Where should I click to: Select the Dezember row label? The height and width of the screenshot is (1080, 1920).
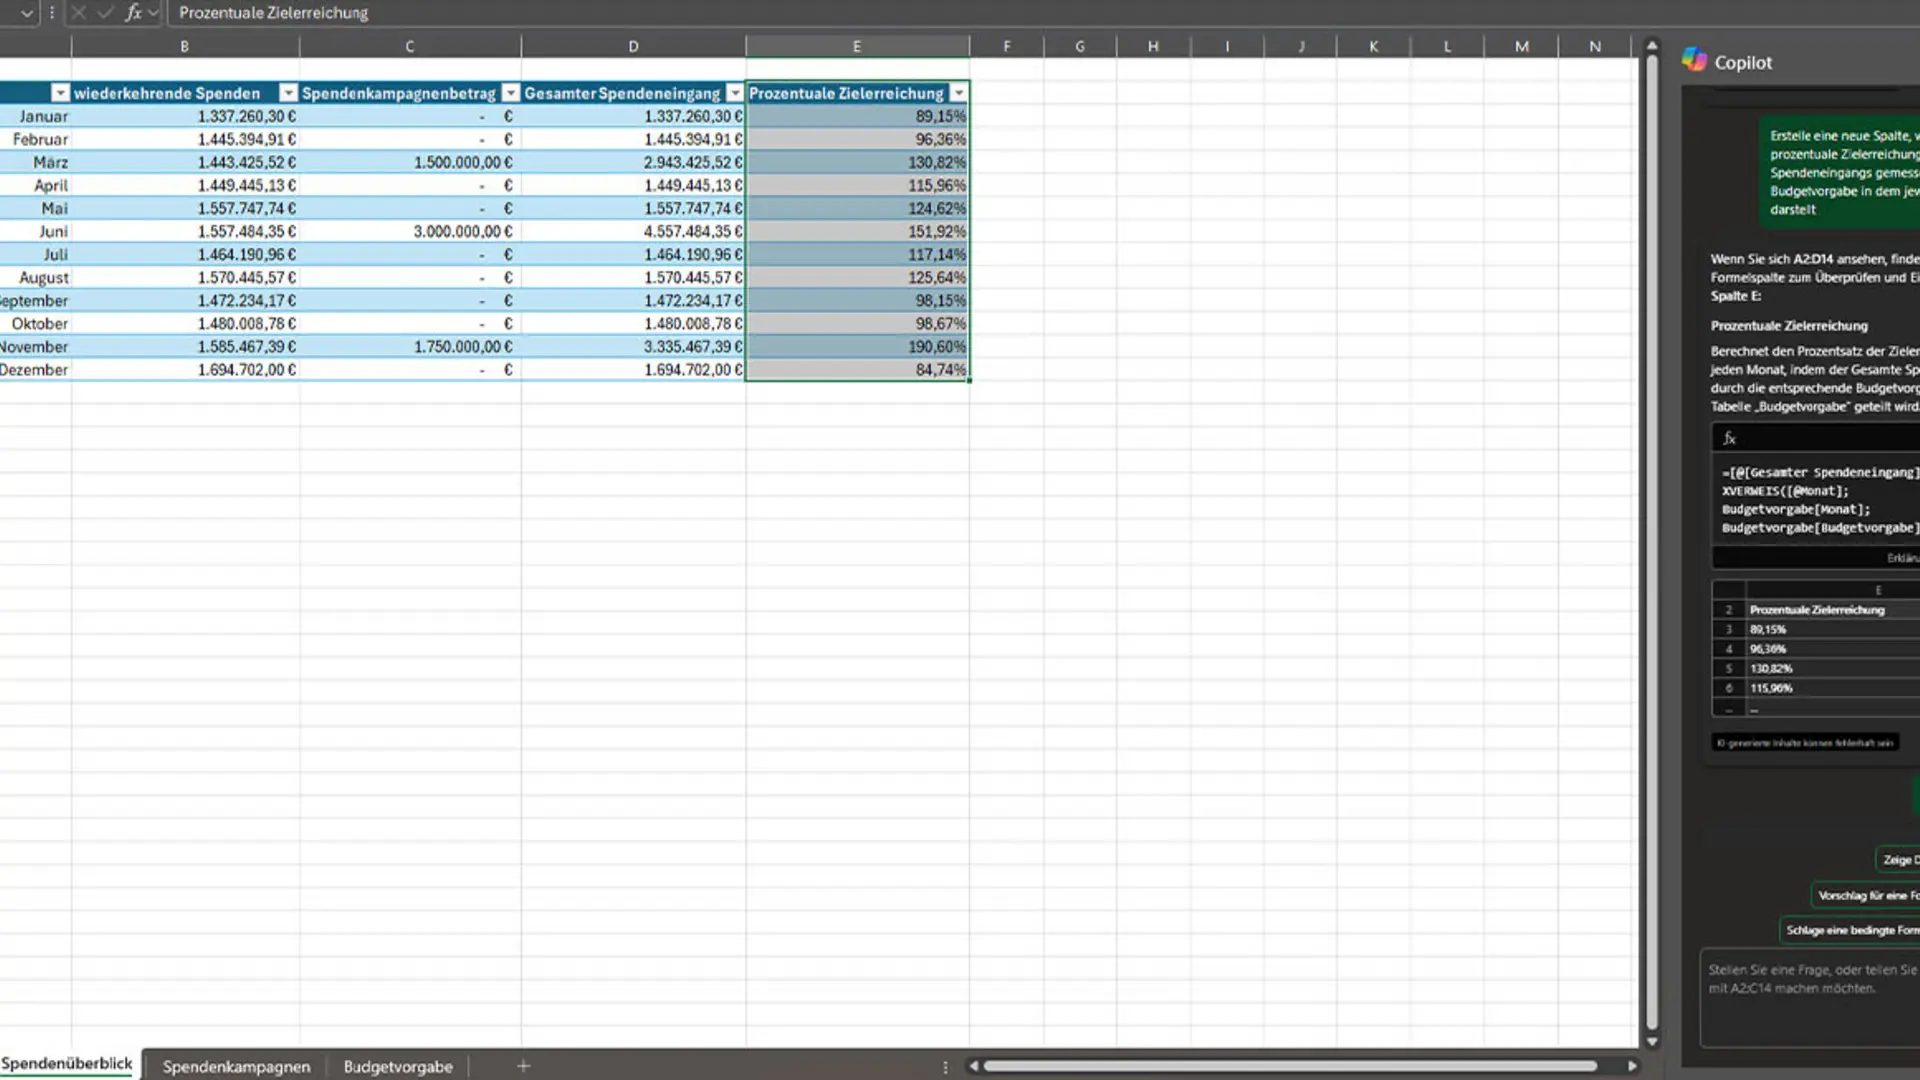coord(35,370)
